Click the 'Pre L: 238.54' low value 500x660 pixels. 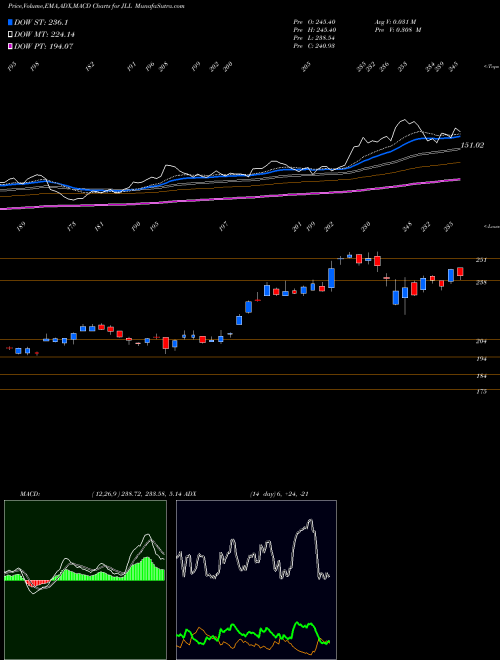pyautogui.click(x=314, y=38)
